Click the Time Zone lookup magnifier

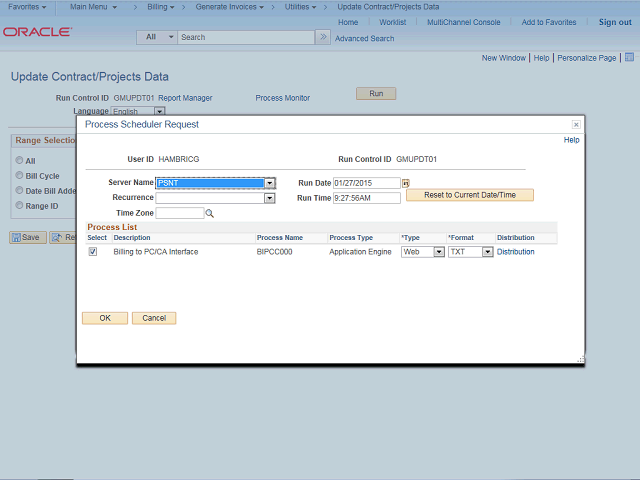210,213
